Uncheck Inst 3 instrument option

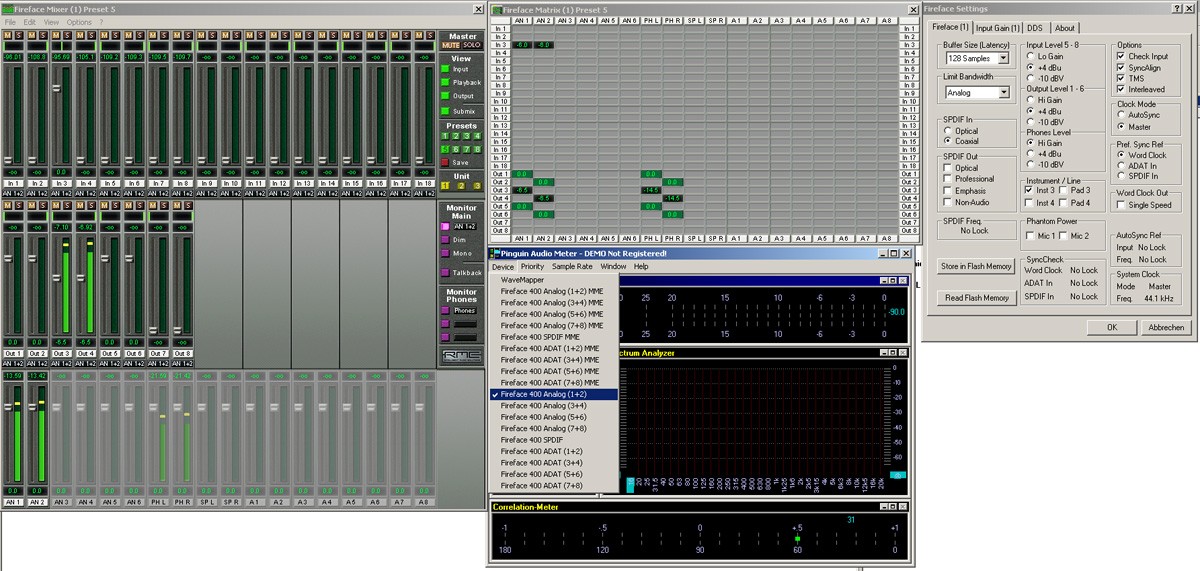pos(1031,190)
